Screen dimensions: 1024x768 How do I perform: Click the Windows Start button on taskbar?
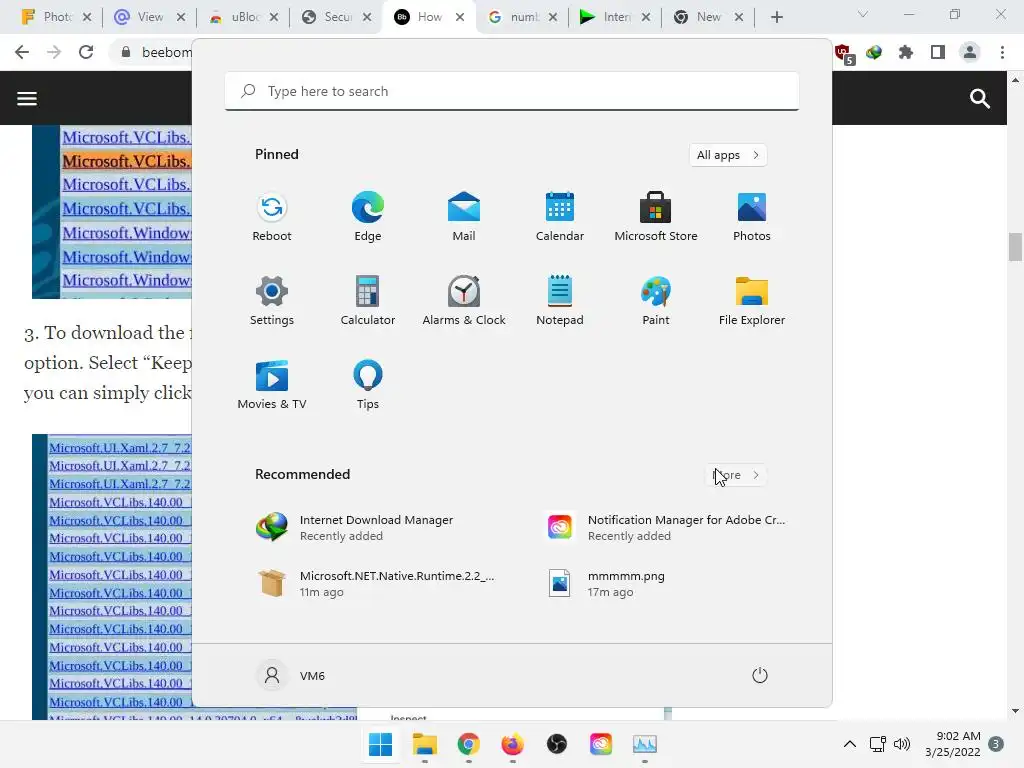point(381,744)
